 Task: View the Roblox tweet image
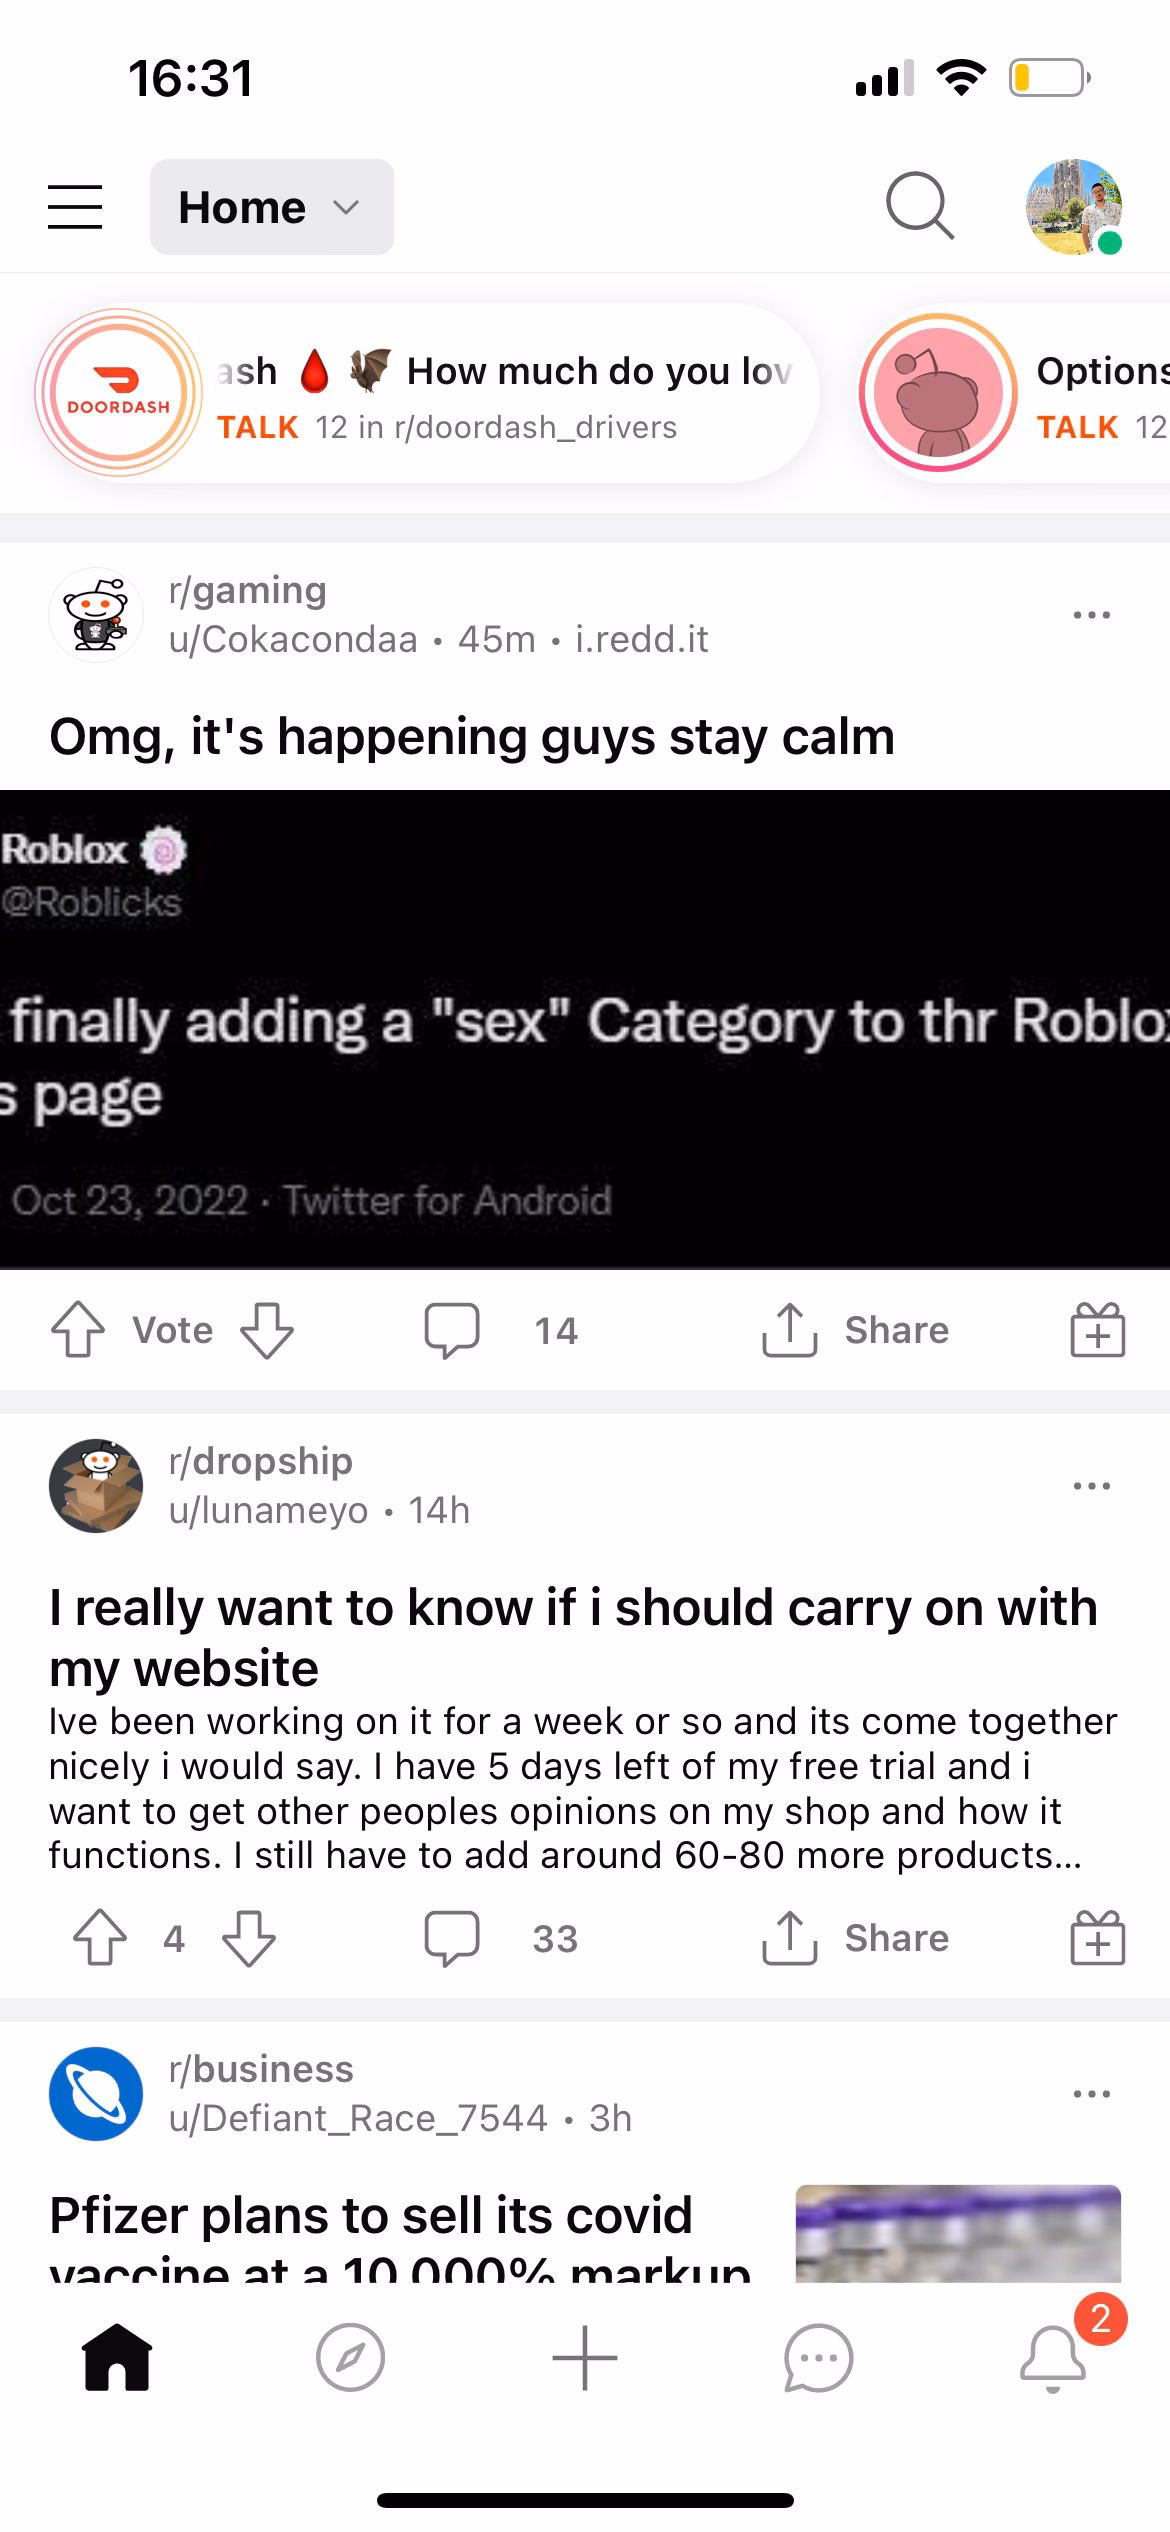tap(585, 1030)
